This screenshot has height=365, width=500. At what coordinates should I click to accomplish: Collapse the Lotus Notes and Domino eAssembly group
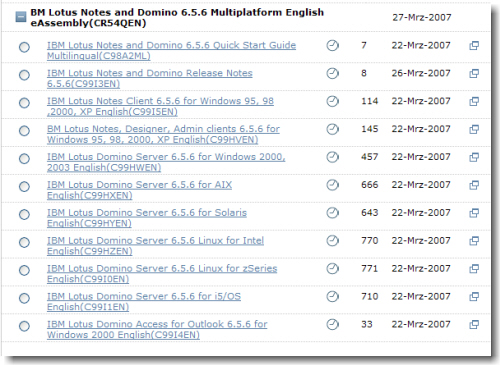pos(21,17)
